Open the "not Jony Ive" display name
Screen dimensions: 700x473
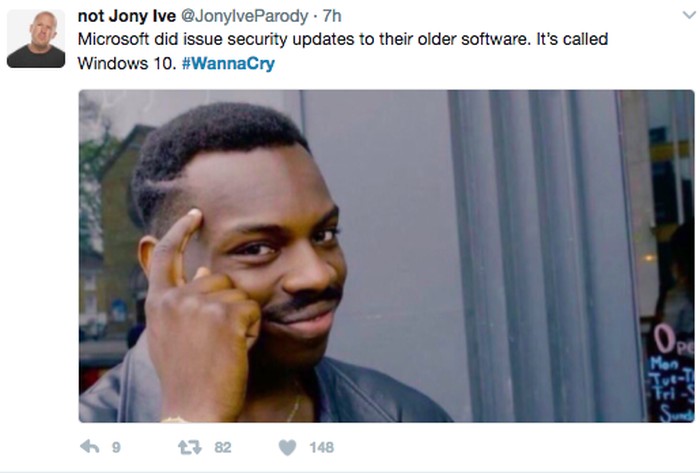127,16
